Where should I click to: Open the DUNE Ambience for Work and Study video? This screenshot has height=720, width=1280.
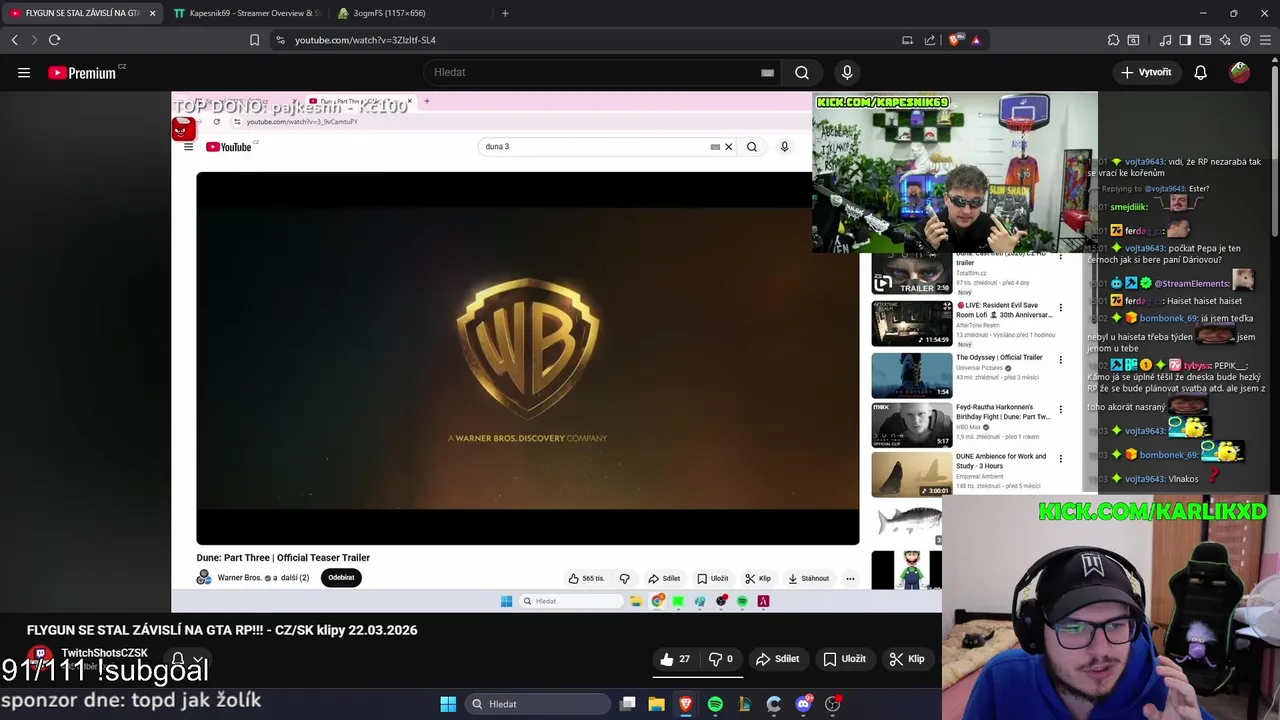click(x=911, y=474)
